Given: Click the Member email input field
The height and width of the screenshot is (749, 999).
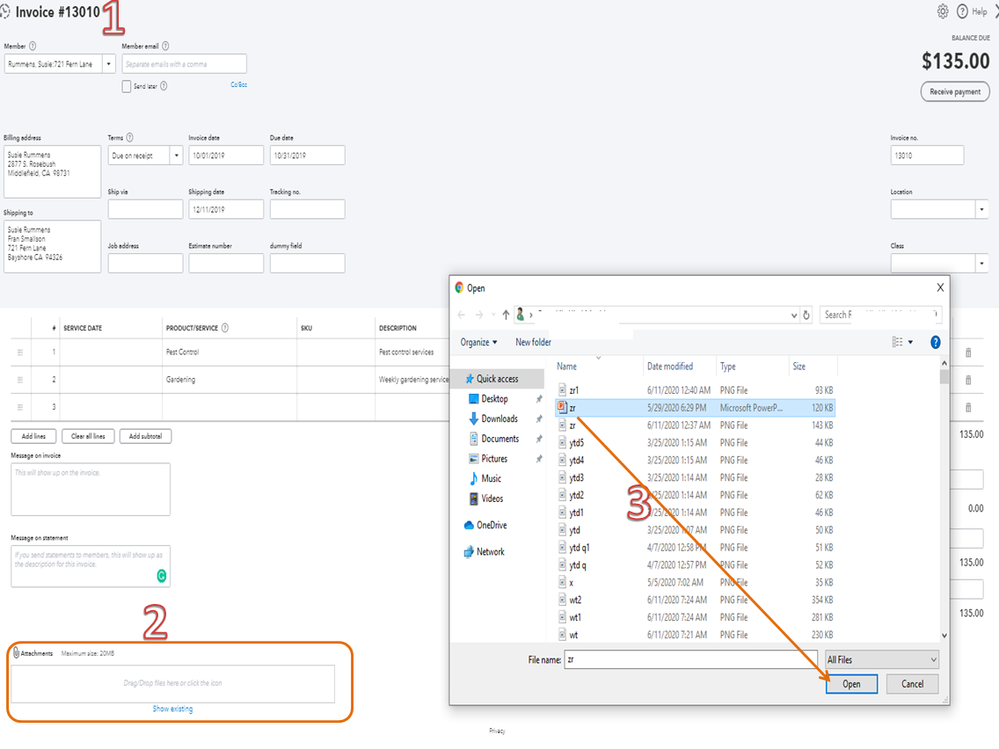Looking at the screenshot, I should tap(184, 64).
